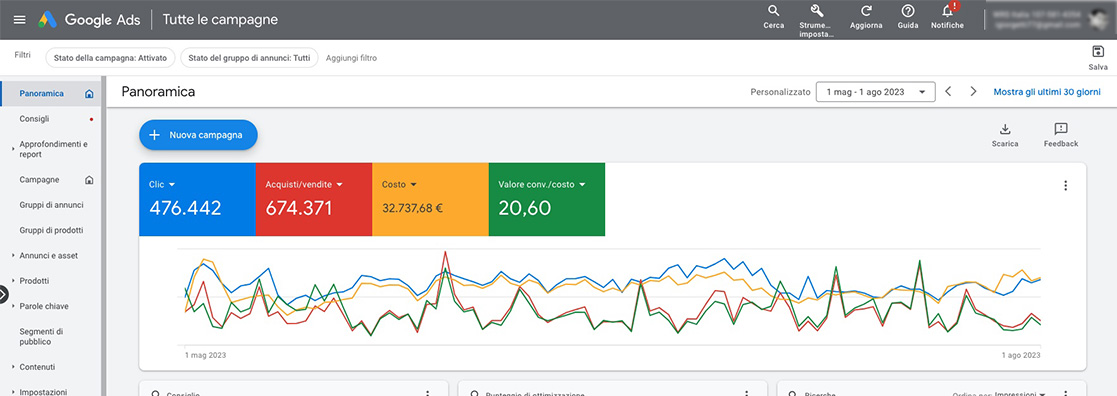The height and width of the screenshot is (396, 1117).
Task: Open the Clic metric dropdown
Action: pyautogui.click(x=172, y=184)
